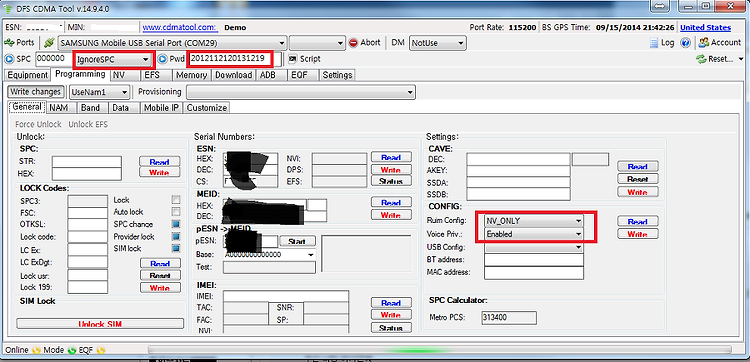750x362 pixels.
Task: Click the CAVE Reset button
Action: (638, 179)
